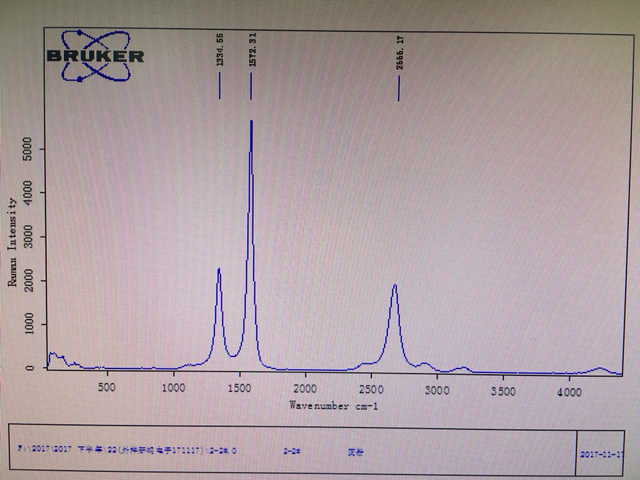Click the file path text in the footer
Screen dimensions: 640x480
[127, 450]
